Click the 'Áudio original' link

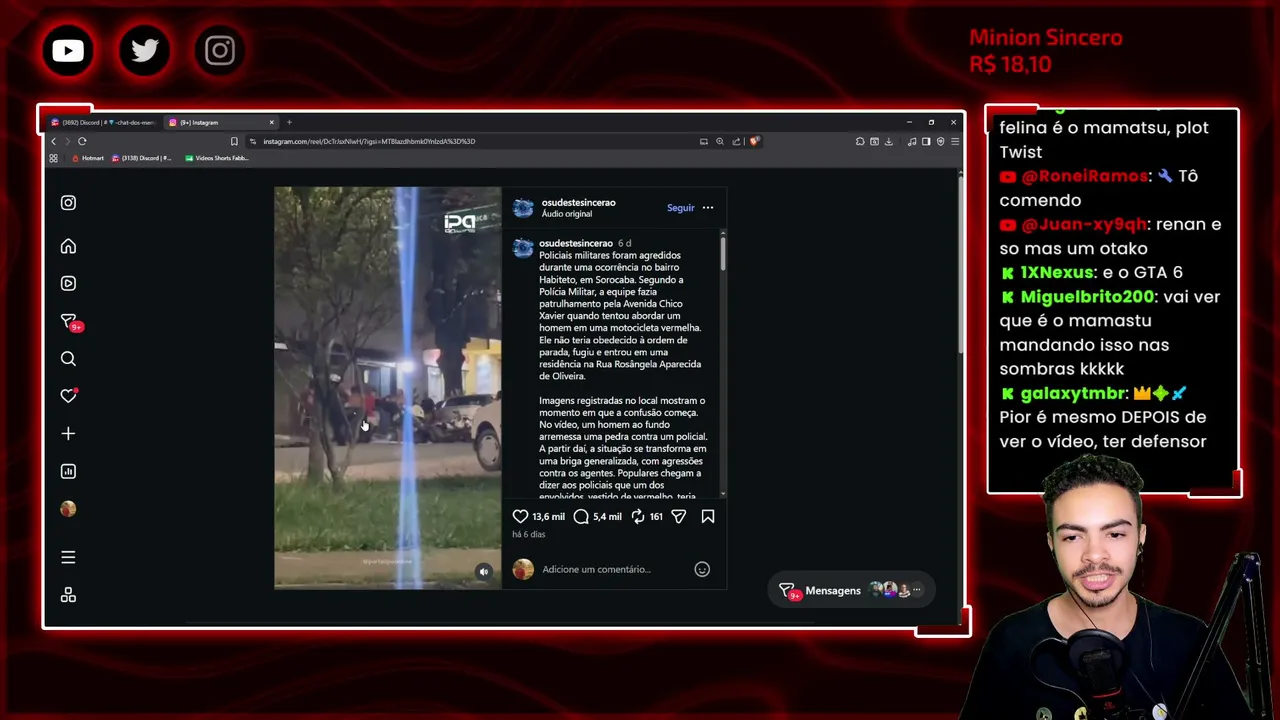(x=567, y=214)
